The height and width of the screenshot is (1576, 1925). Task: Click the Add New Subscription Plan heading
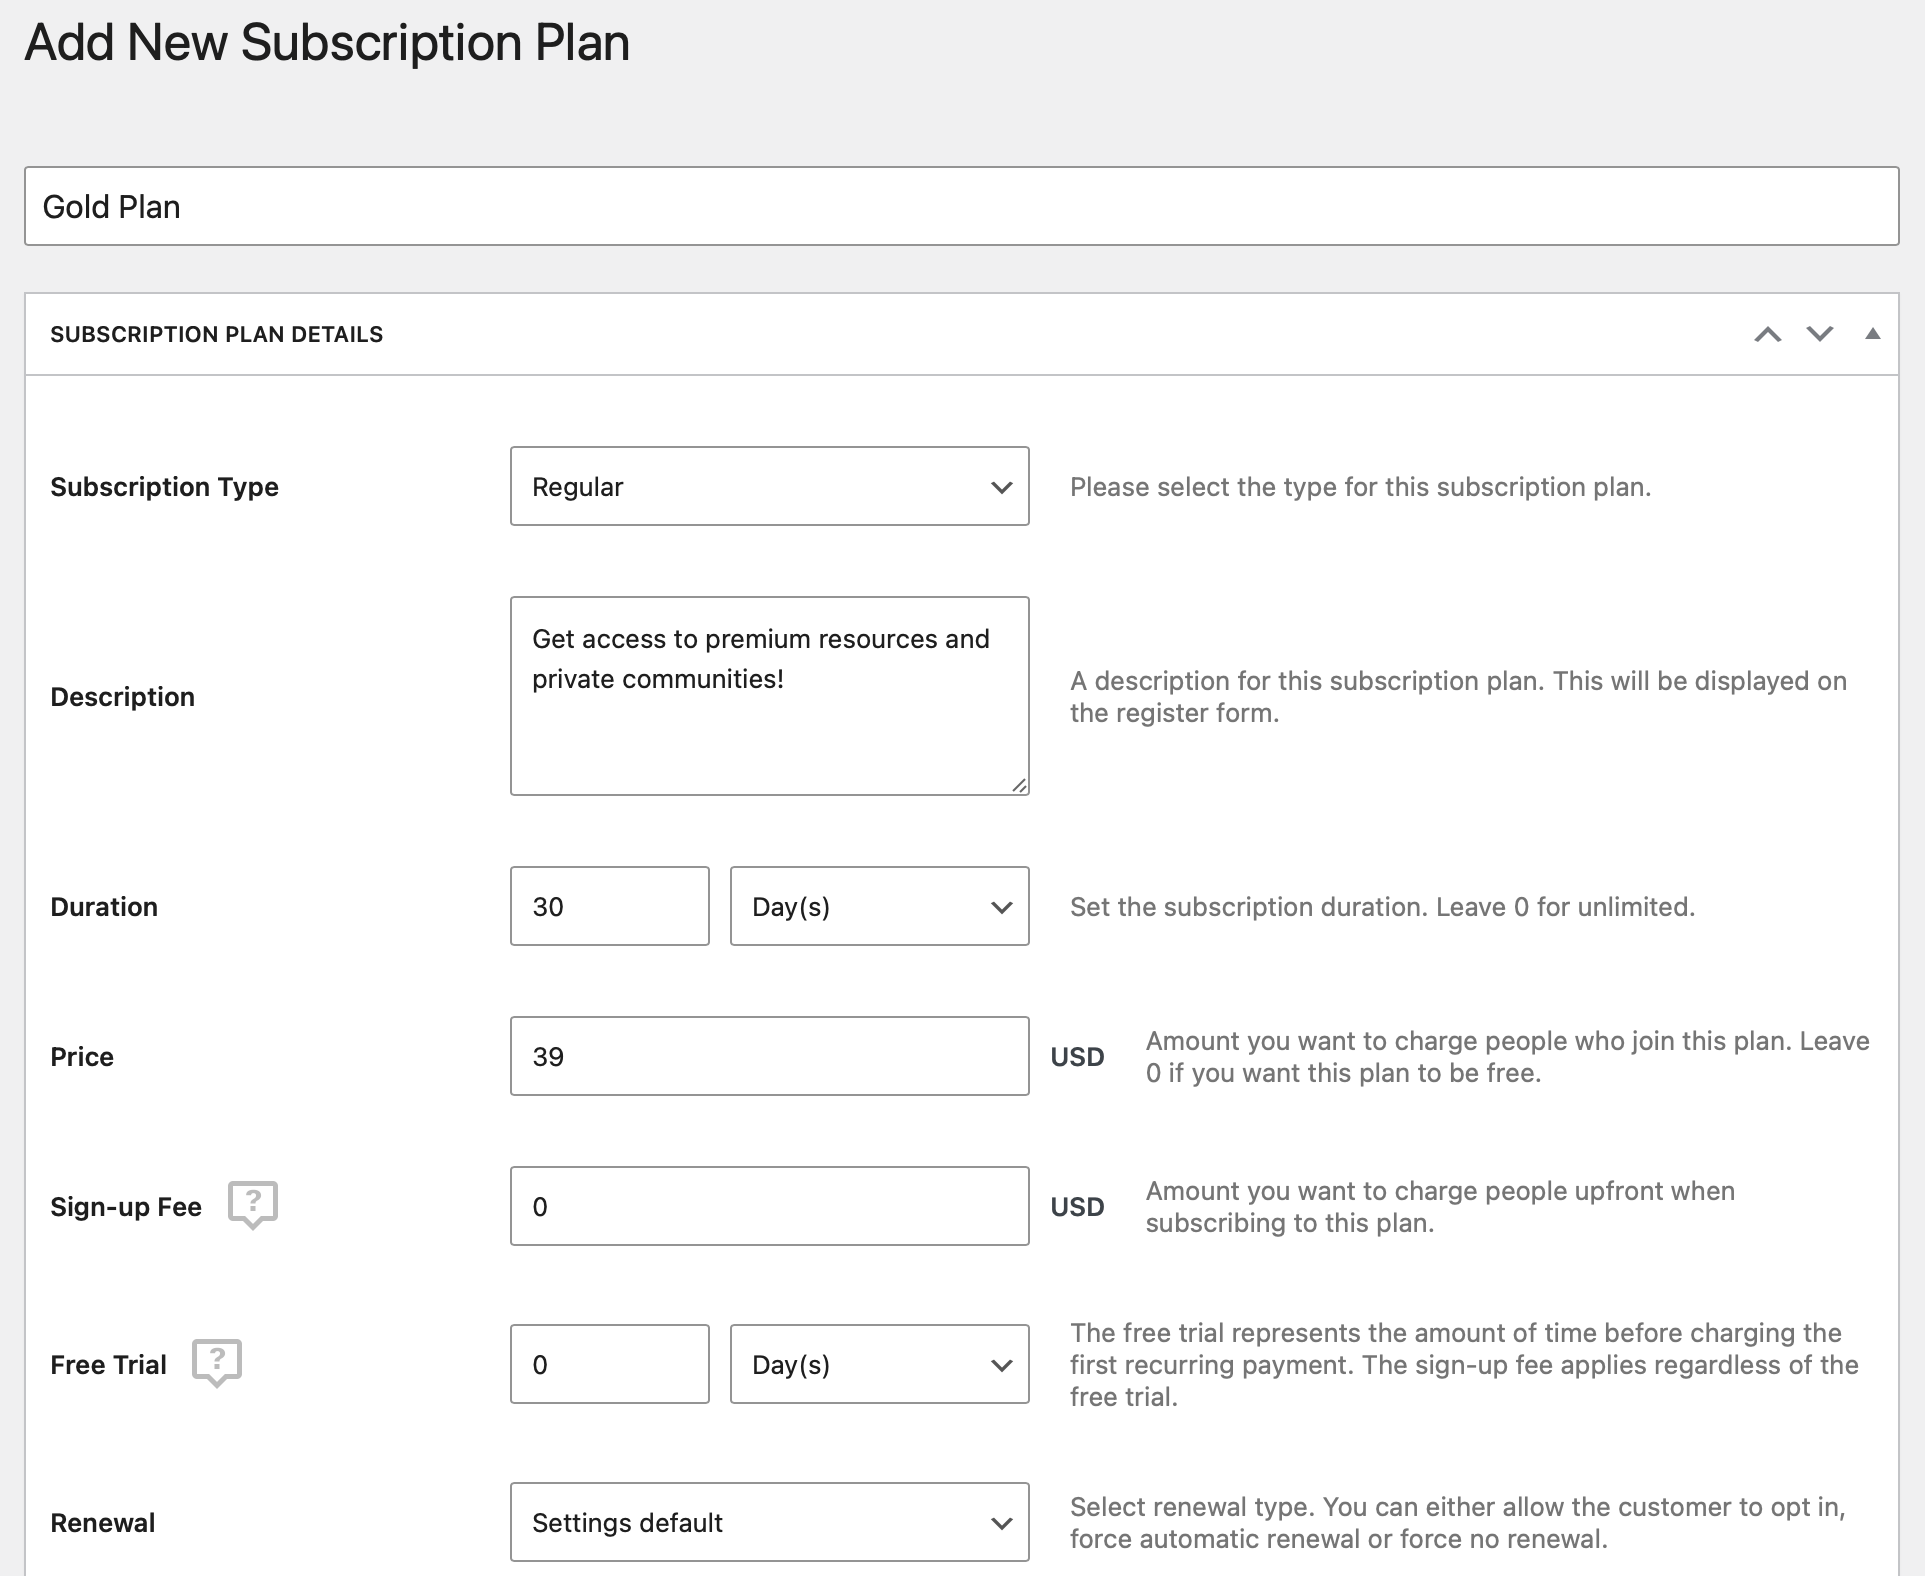[327, 43]
